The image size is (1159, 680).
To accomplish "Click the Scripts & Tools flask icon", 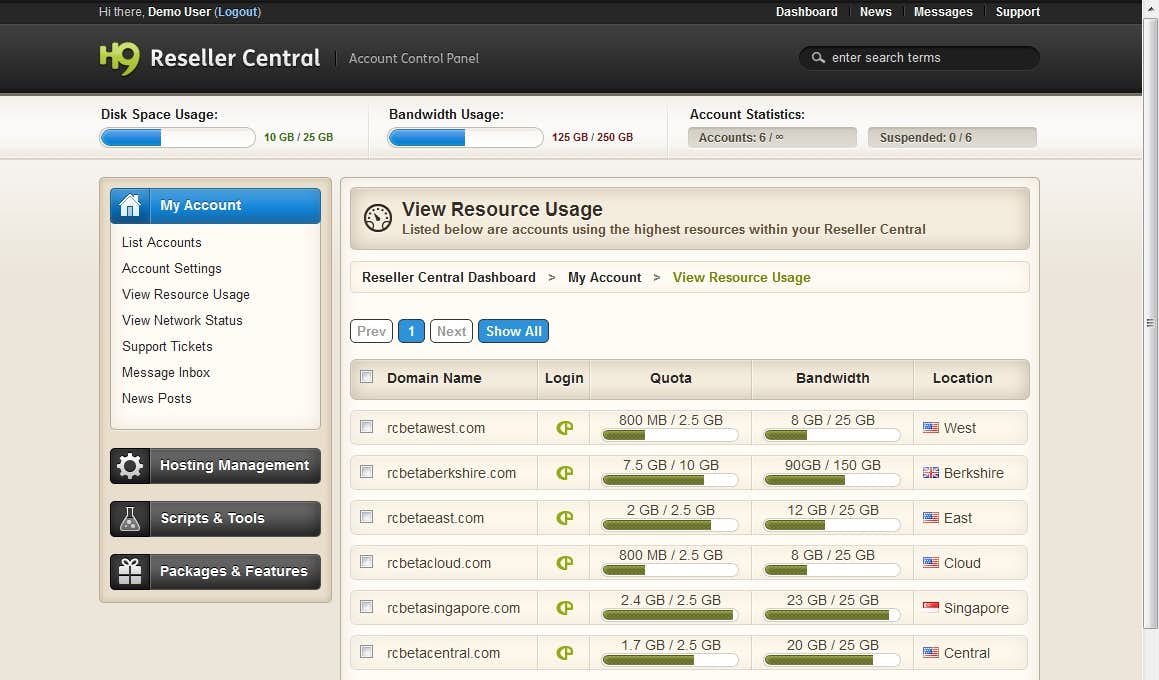I will pos(130,519).
